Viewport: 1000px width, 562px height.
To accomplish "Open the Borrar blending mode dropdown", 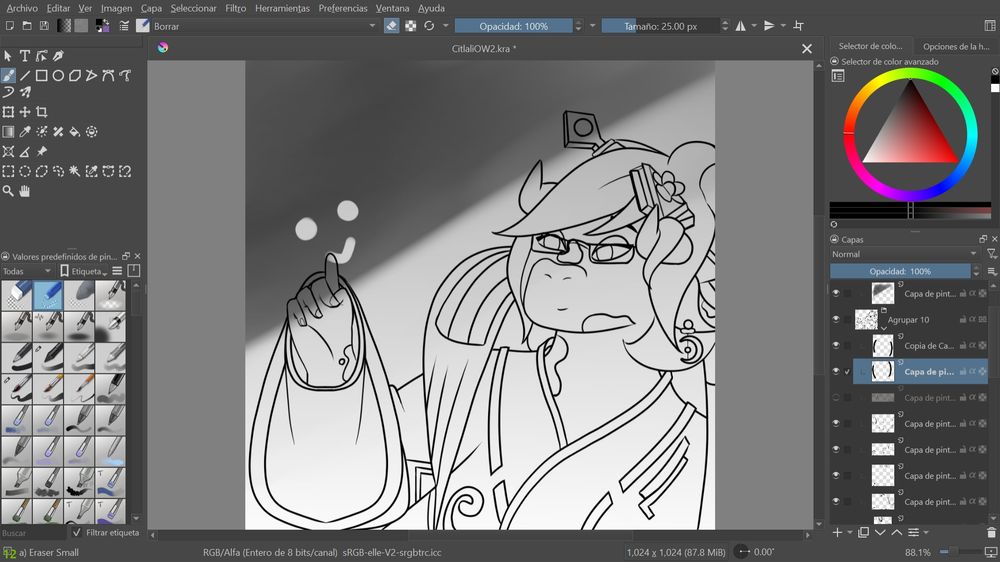I will pos(264,26).
